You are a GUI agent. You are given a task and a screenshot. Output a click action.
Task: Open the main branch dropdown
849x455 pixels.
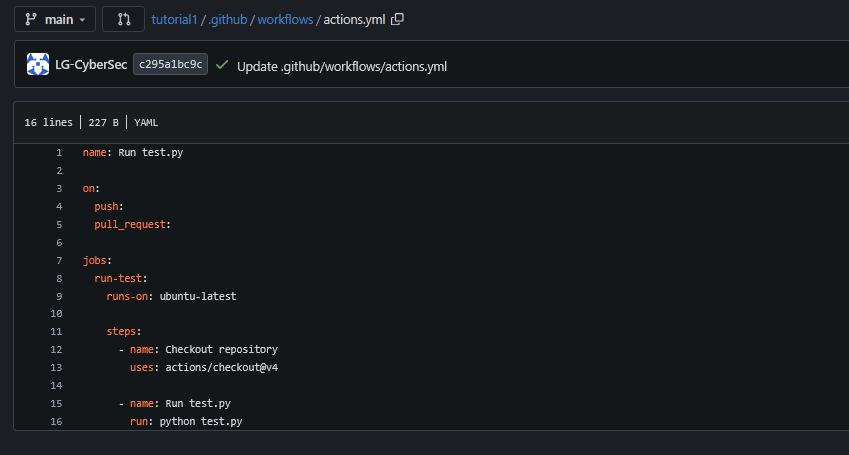(x=55, y=19)
